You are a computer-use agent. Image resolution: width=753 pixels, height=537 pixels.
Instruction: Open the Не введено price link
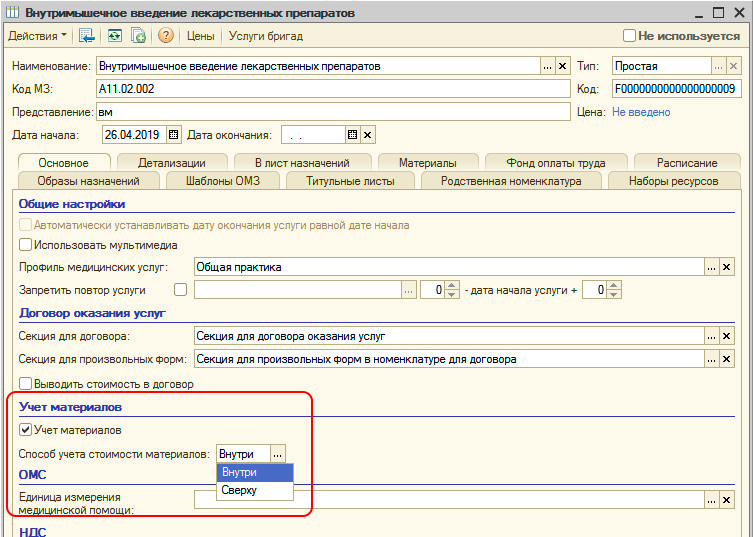(x=641, y=112)
